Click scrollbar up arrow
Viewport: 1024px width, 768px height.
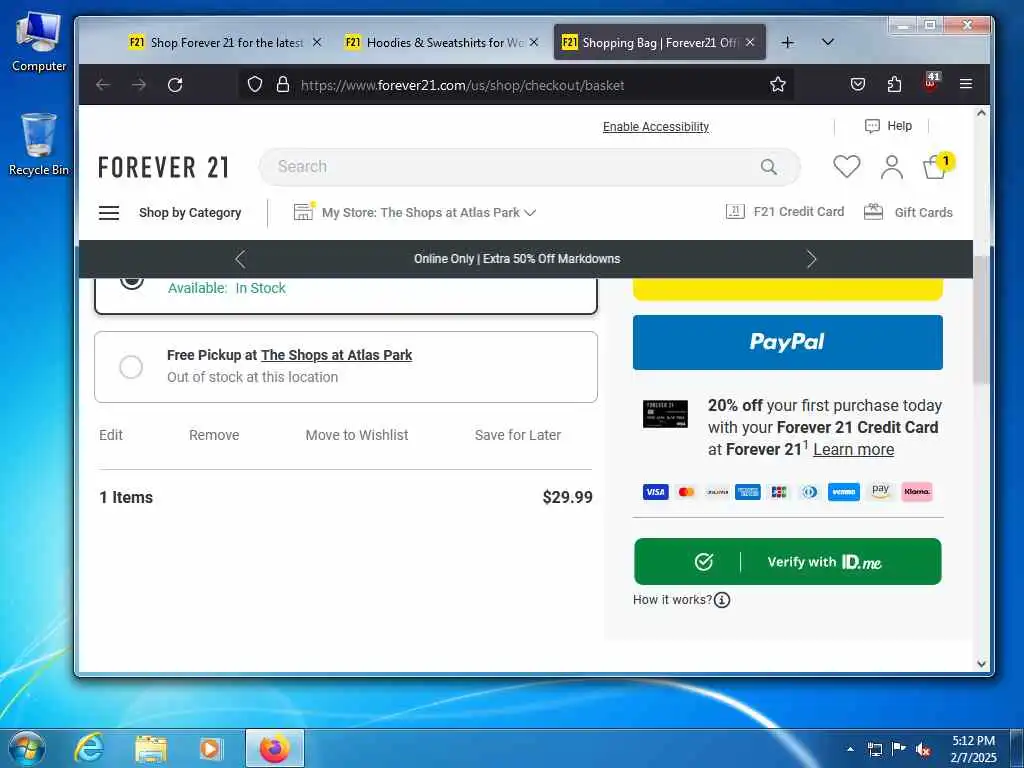click(x=981, y=113)
